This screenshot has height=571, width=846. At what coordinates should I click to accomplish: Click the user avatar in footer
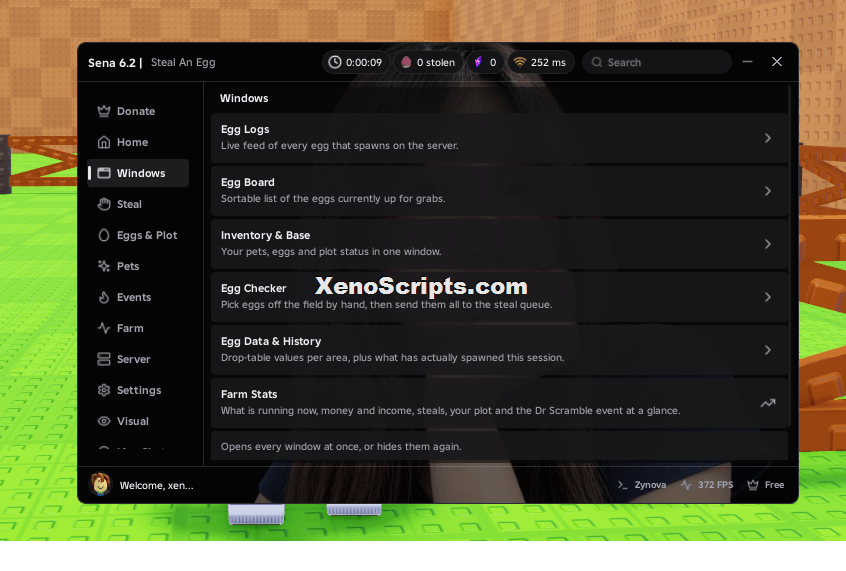pos(100,484)
